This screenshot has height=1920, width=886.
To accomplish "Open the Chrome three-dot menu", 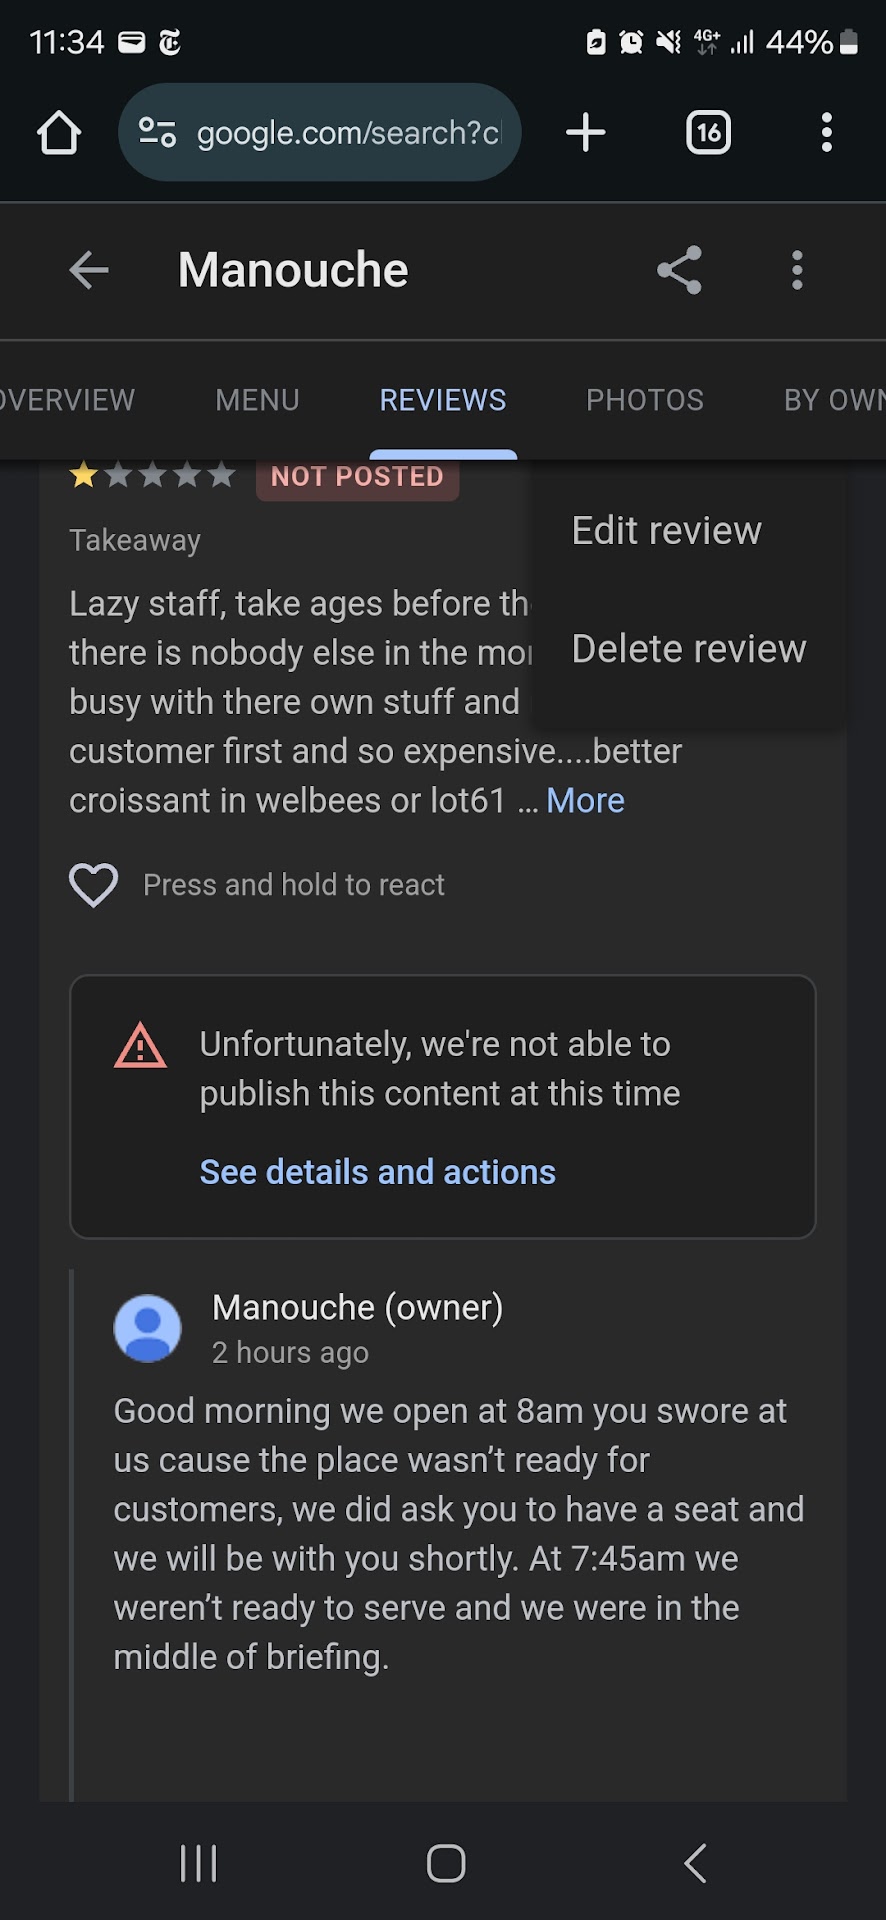I will pos(826,133).
